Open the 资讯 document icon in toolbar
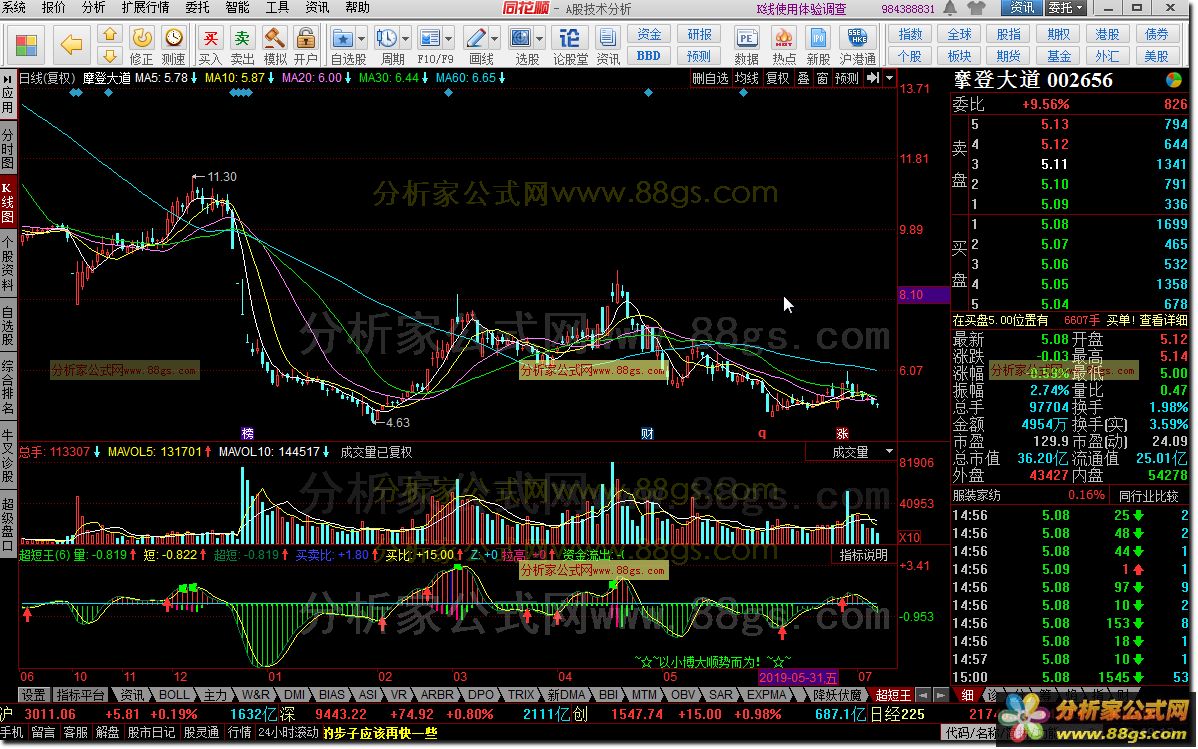The width and height of the screenshot is (1198, 749). click(608, 38)
